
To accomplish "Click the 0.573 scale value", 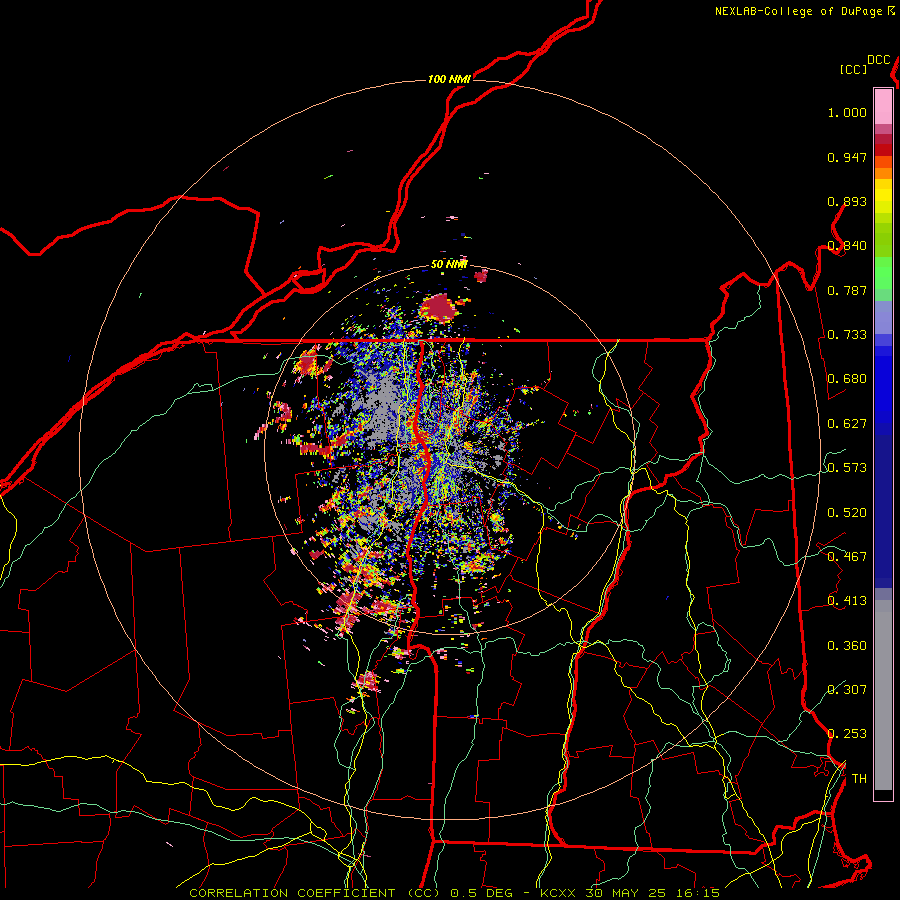I will (847, 468).
